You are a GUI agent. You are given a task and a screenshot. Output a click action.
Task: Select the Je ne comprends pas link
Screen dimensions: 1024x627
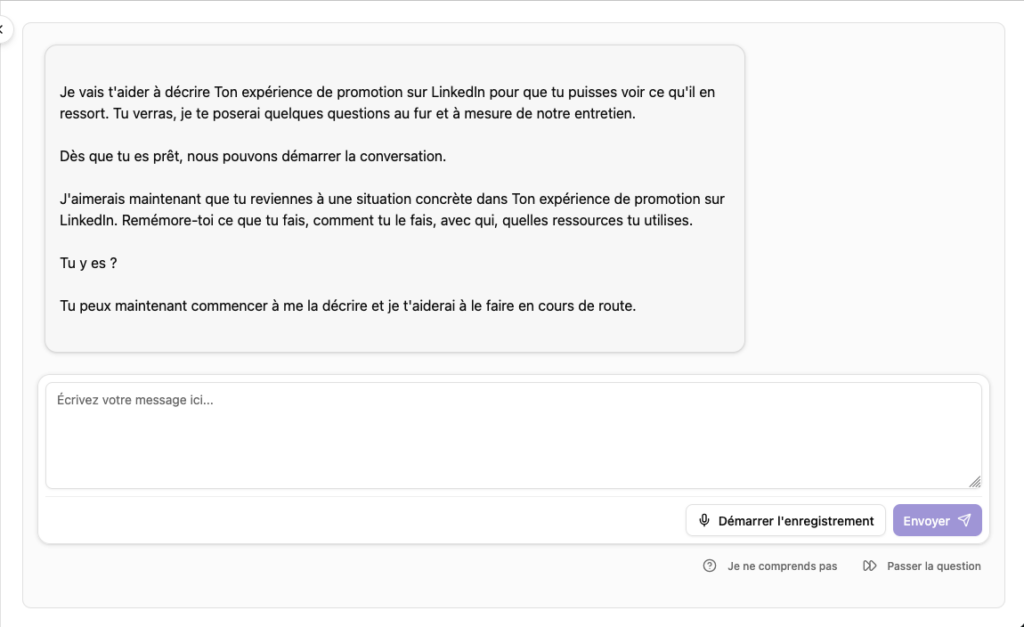tap(782, 566)
